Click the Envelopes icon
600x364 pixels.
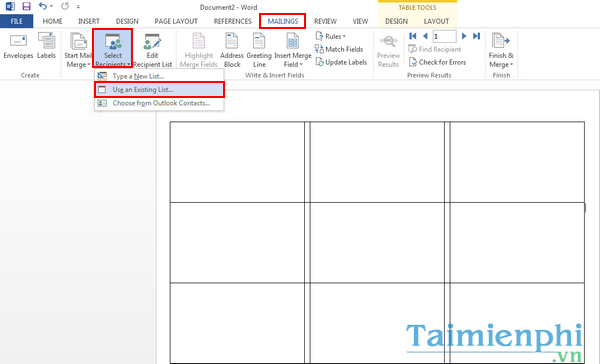click(x=18, y=41)
